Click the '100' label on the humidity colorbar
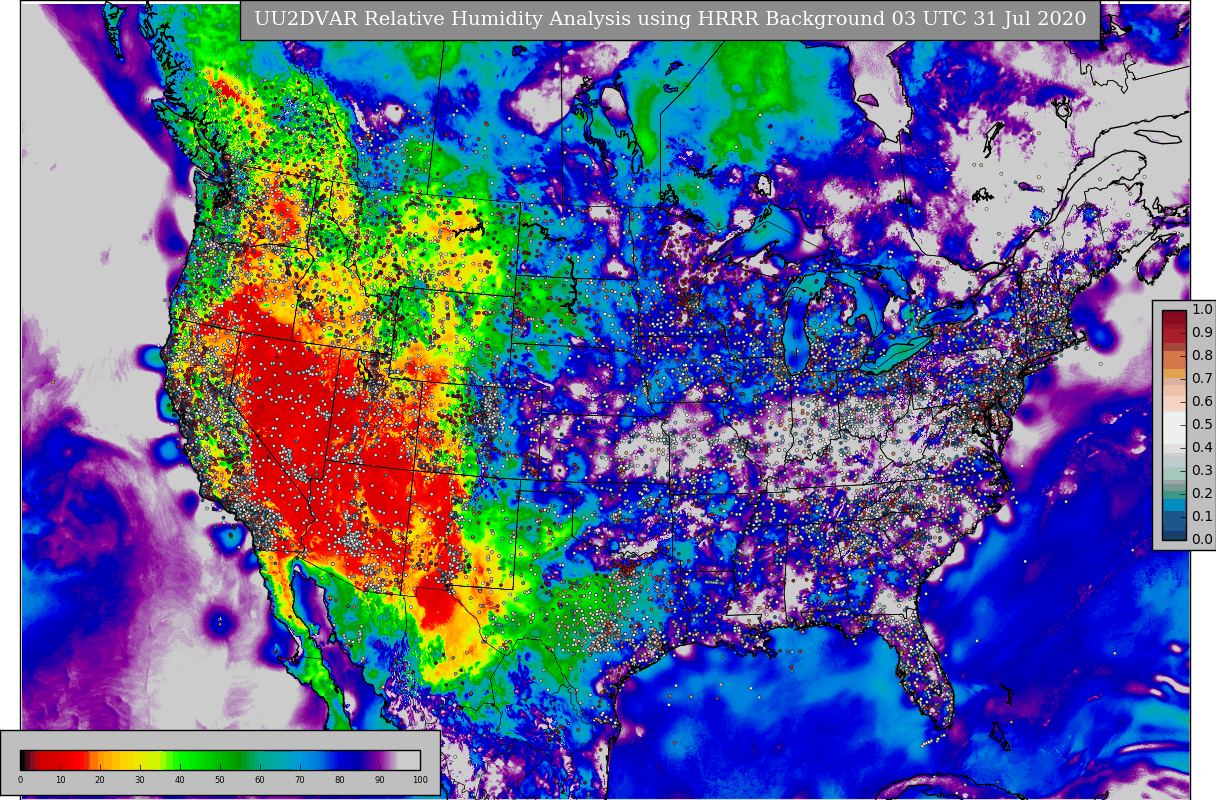1216x800 pixels. [420, 780]
